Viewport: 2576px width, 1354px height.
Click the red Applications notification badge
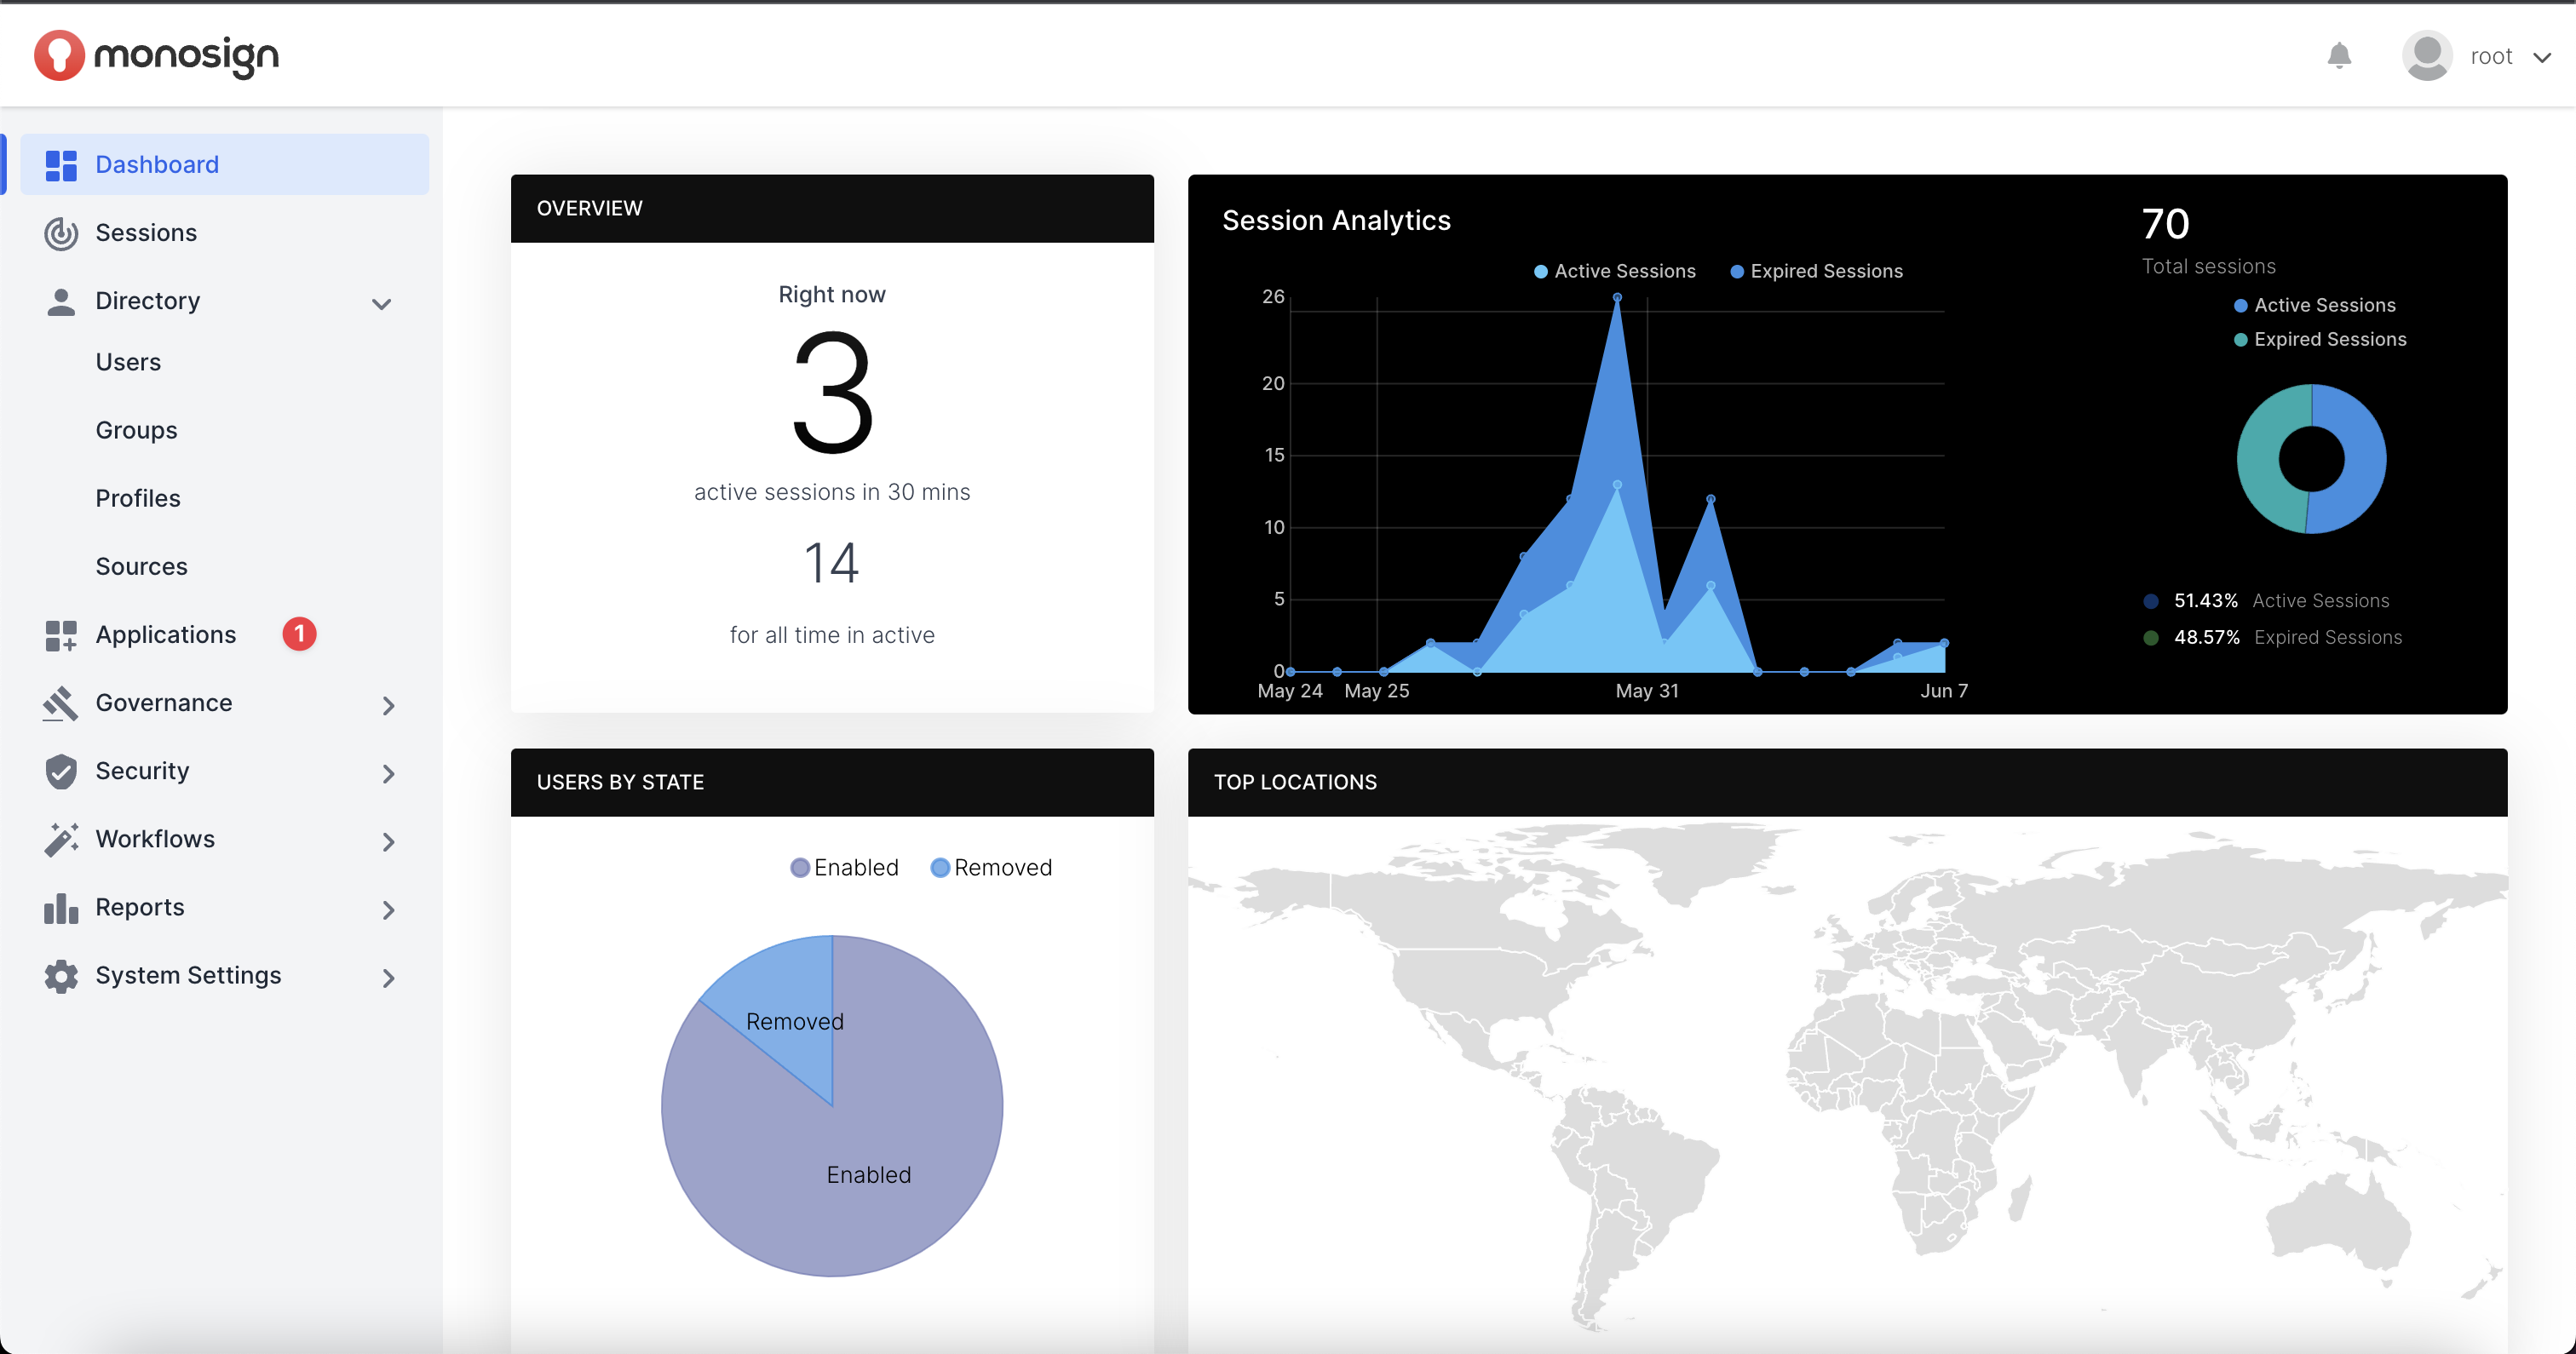299,634
